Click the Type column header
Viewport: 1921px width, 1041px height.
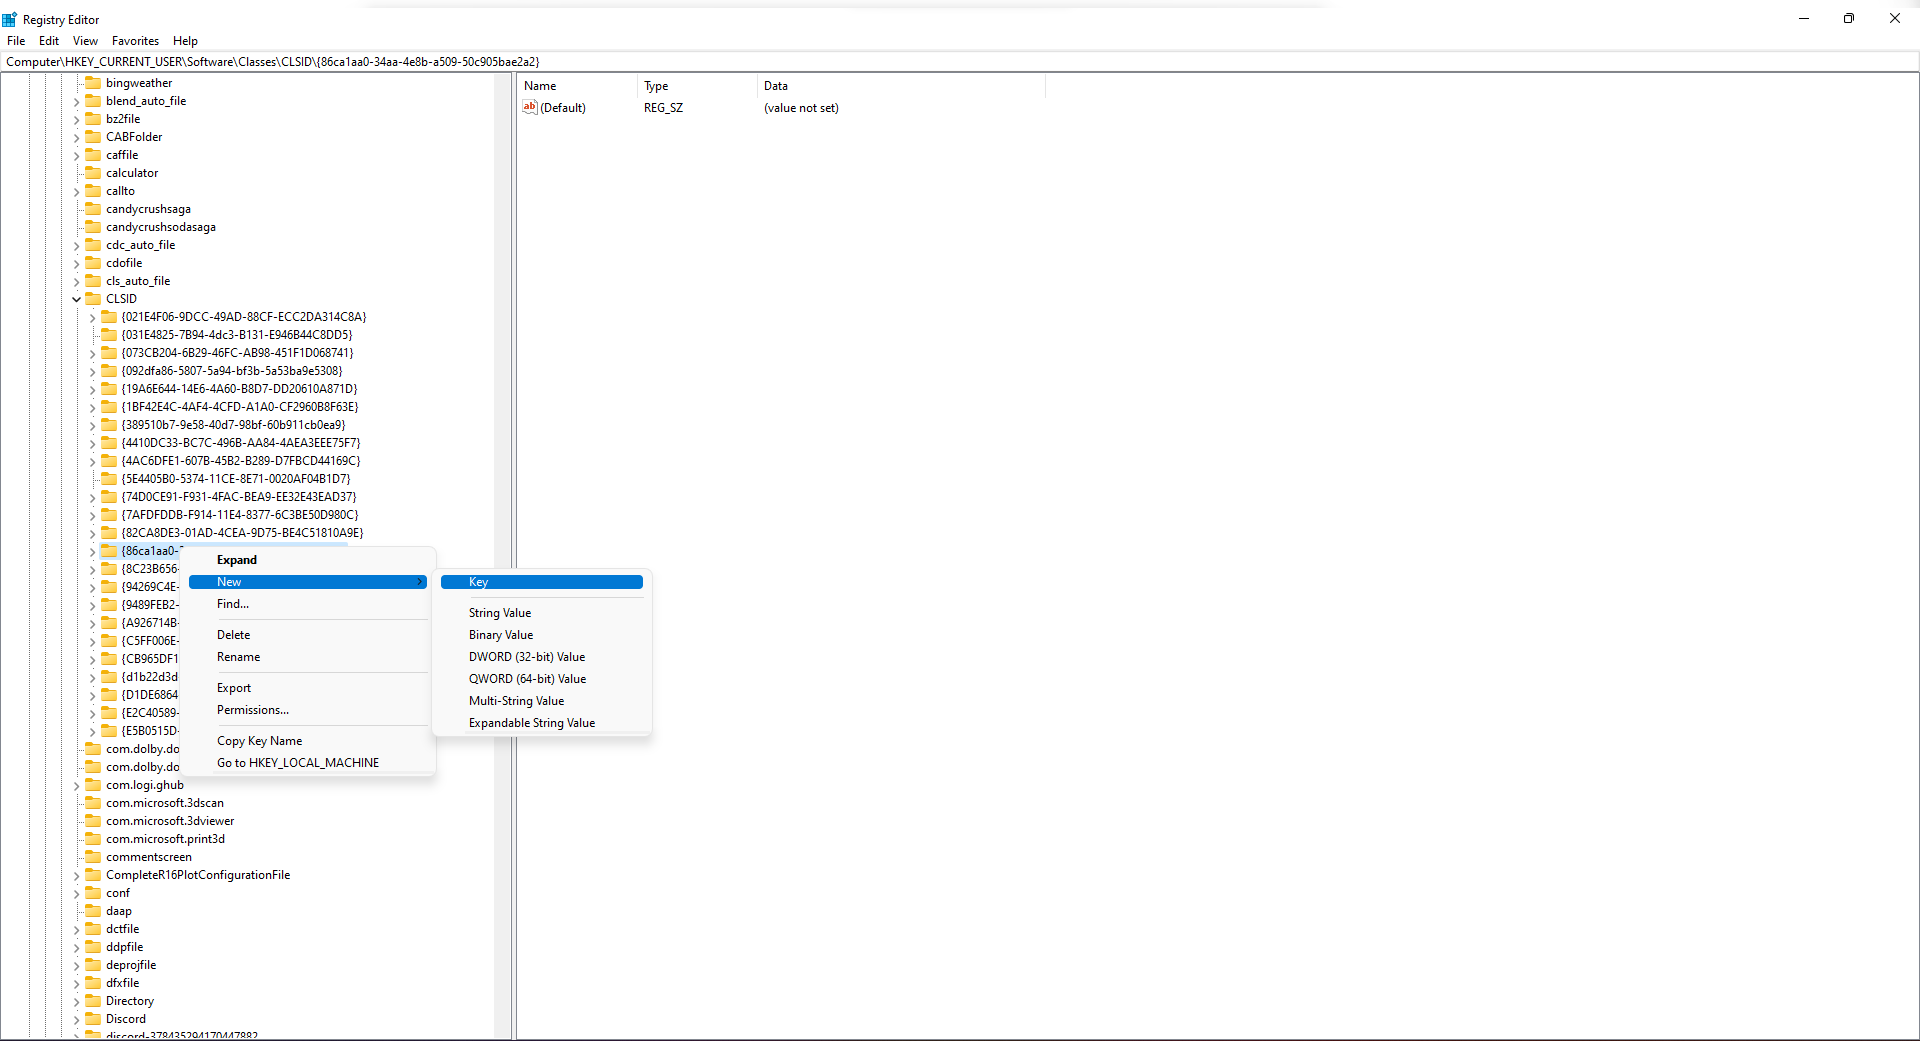(697, 86)
